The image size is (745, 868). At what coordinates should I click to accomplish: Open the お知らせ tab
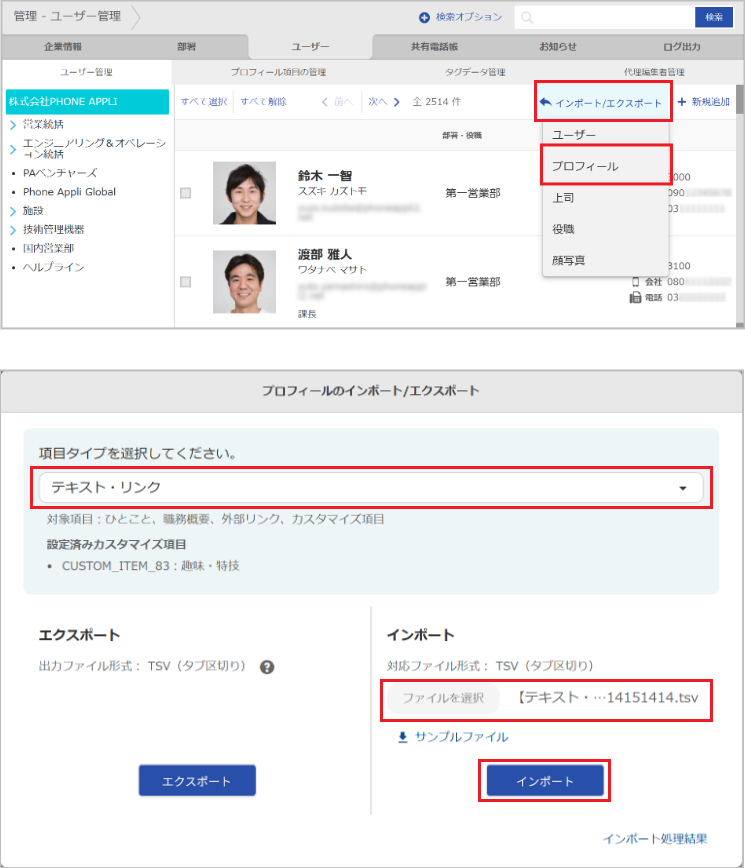[x=558, y=47]
